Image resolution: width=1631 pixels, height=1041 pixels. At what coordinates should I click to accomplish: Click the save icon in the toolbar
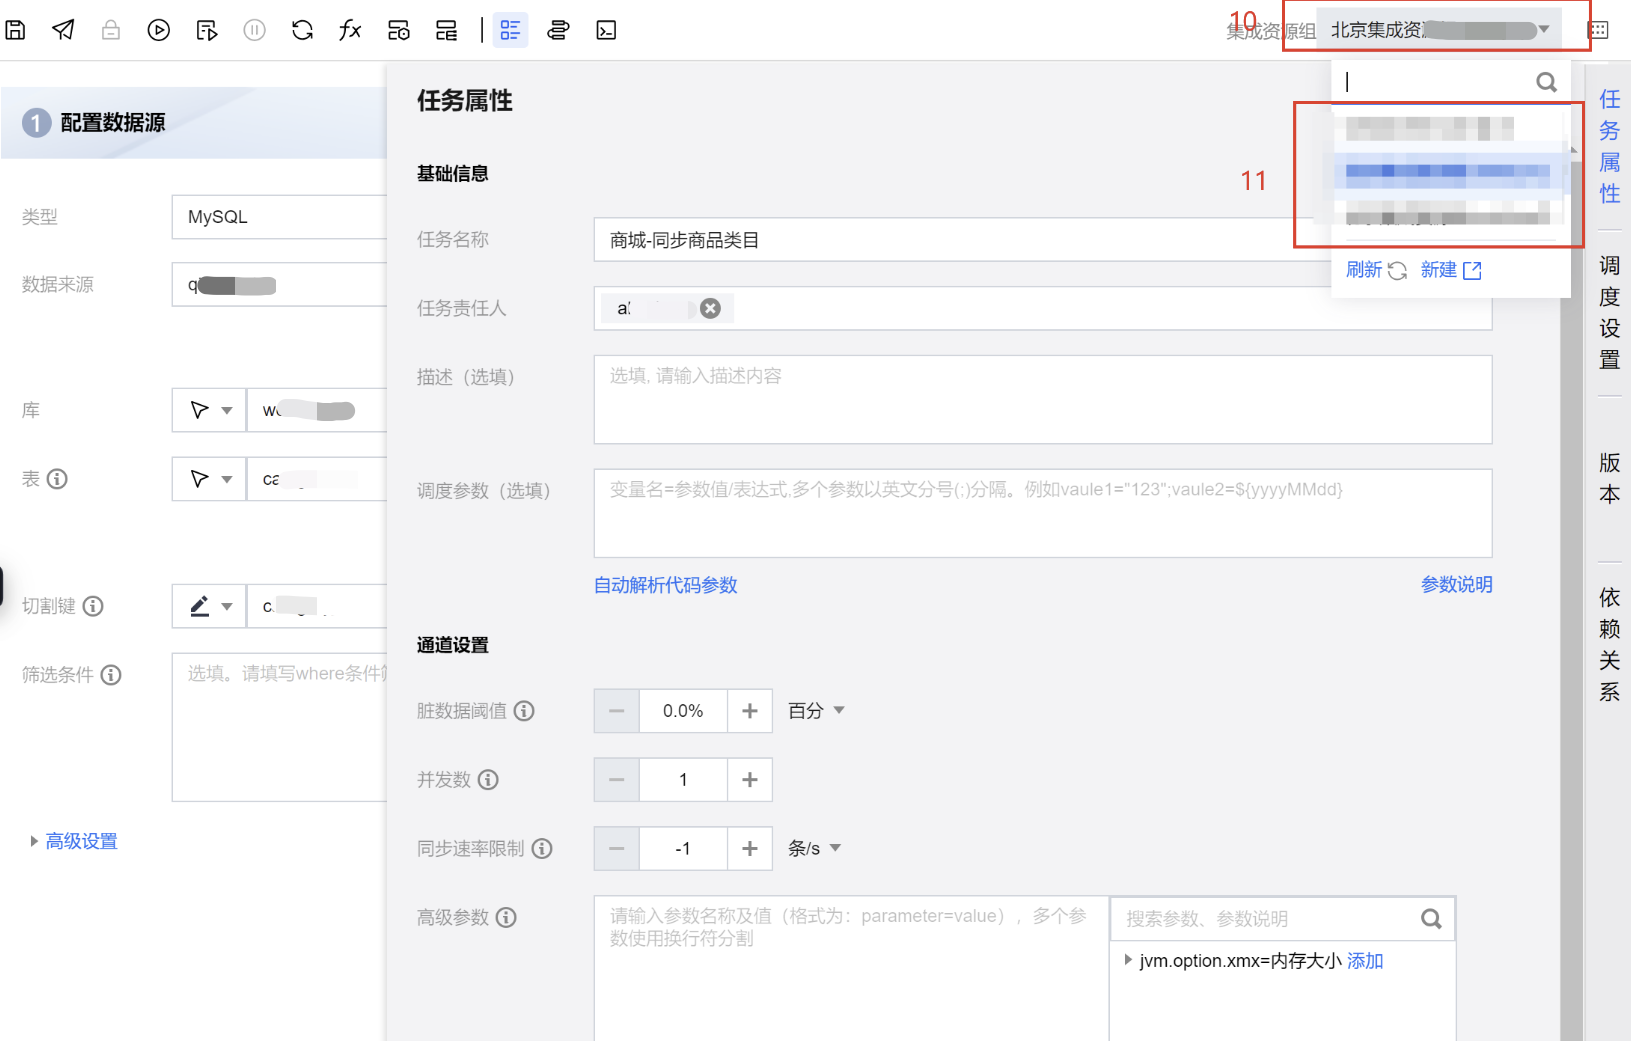[15, 30]
